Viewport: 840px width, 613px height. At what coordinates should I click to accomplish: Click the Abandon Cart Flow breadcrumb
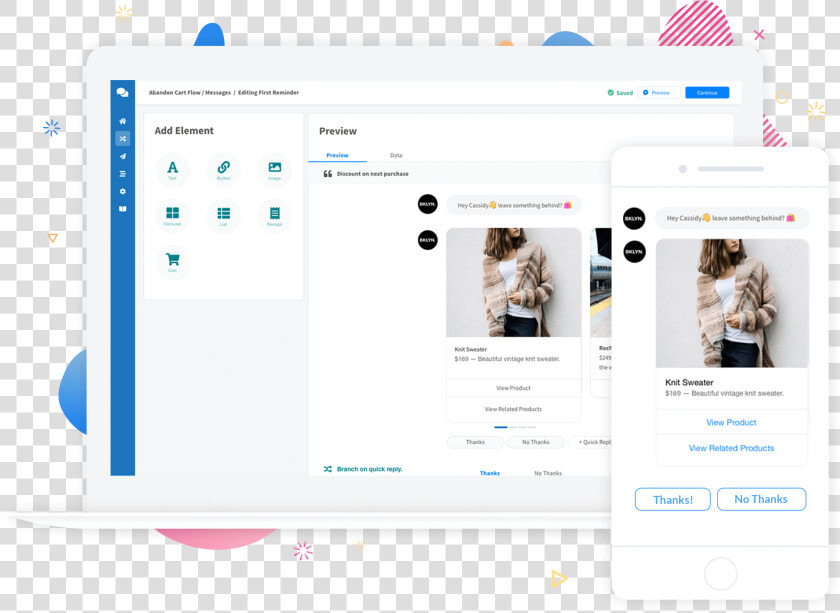[x=175, y=93]
